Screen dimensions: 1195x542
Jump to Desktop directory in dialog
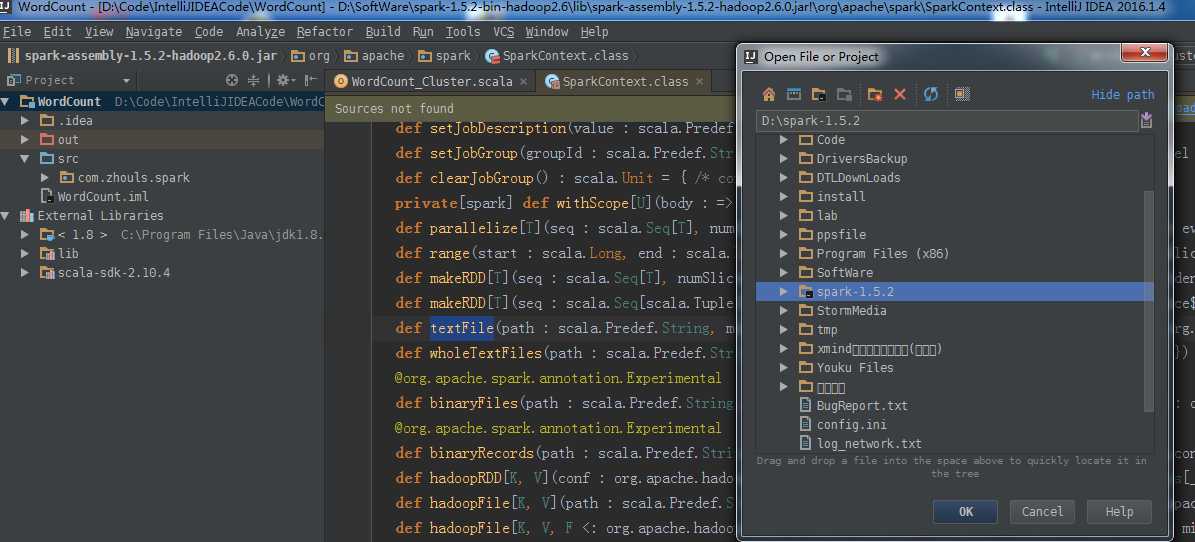[x=794, y=95]
